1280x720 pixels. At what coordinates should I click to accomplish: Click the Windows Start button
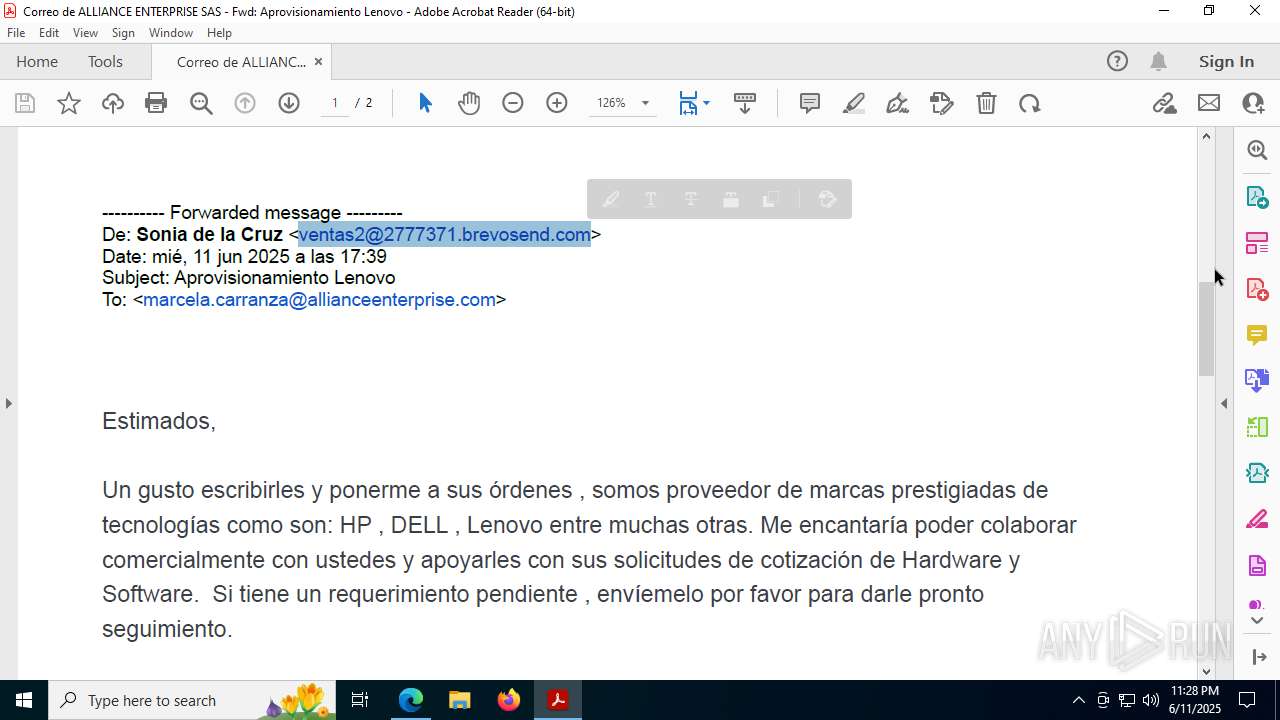tap(24, 700)
